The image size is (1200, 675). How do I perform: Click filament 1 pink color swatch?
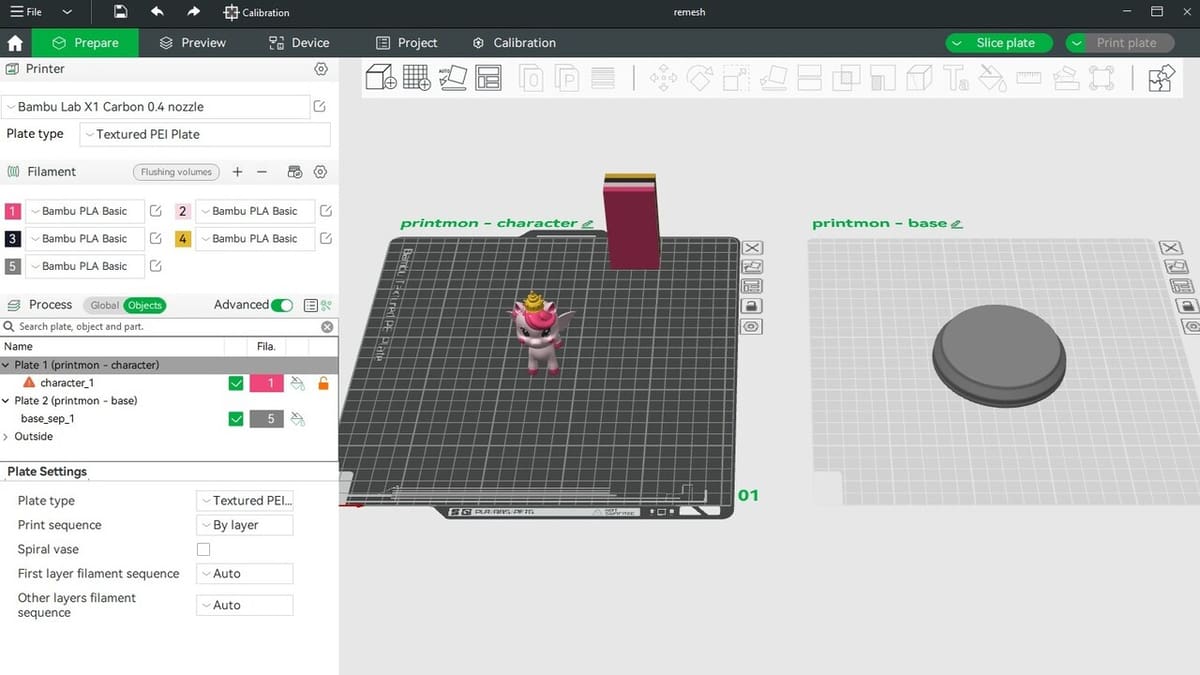click(x=12, y=211)
